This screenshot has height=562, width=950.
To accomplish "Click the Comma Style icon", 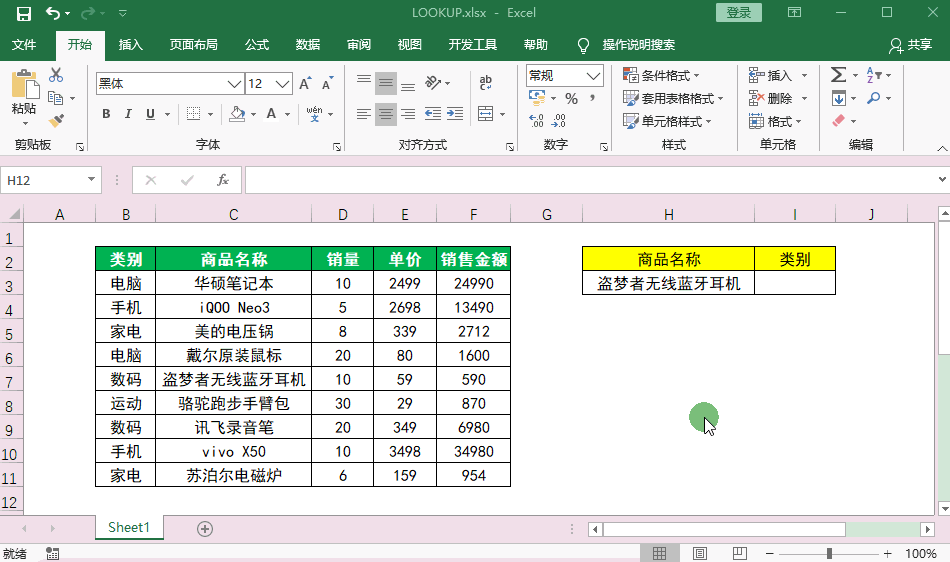I will click(x=592, y=98).
